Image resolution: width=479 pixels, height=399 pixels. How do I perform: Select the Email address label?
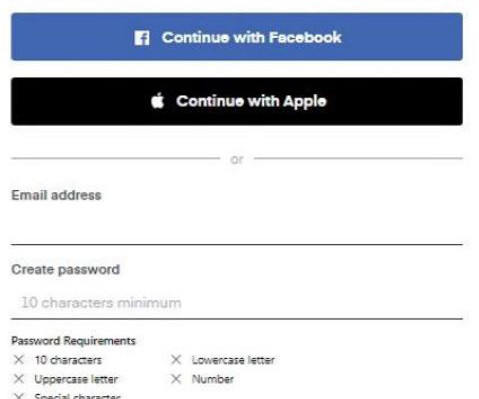pyautogui.click(x=56, y=195)
